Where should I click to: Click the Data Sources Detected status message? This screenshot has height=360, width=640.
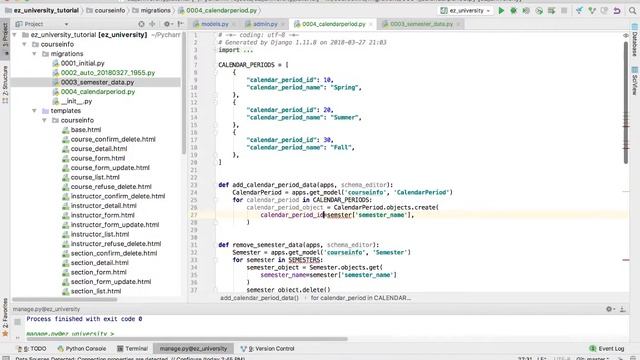tap(130, 358)
